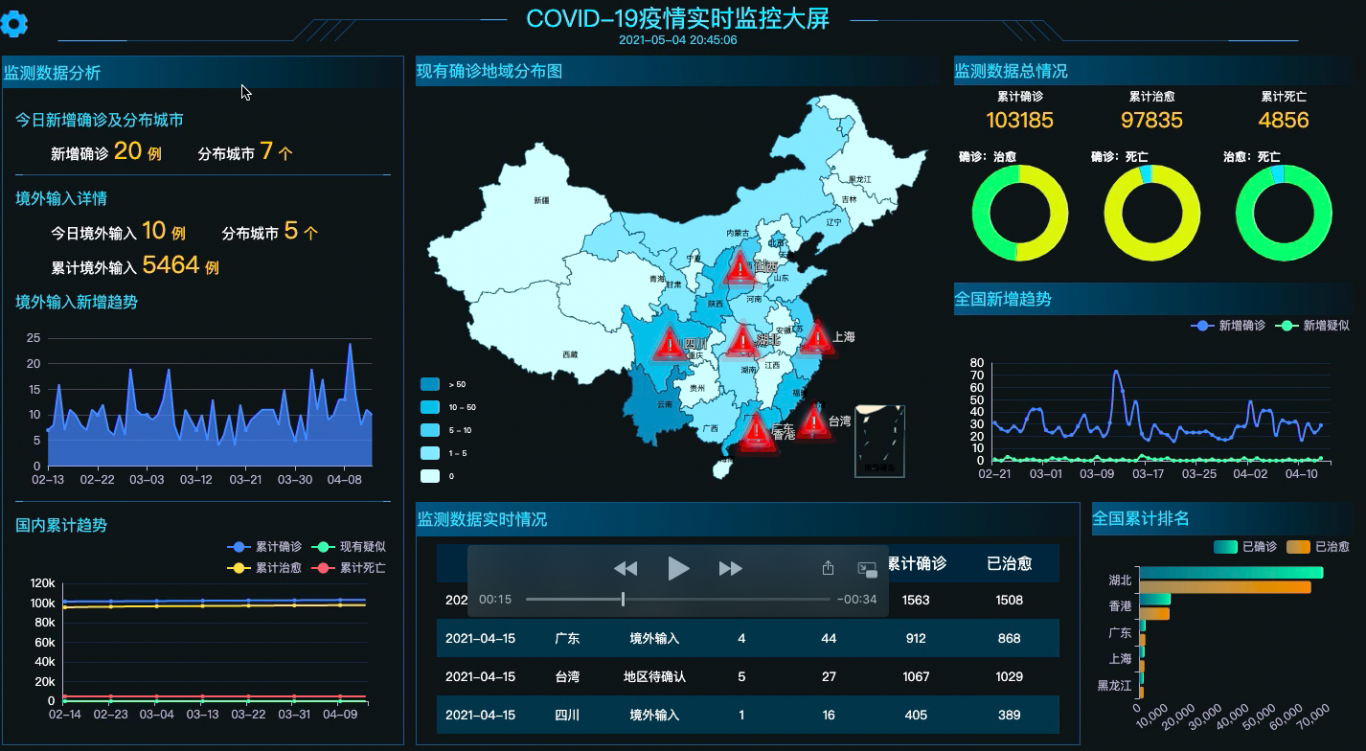
Task: Click the 现有确诊地域分布图 panel title
Action: pyautogui.click(x=489, y=71)
